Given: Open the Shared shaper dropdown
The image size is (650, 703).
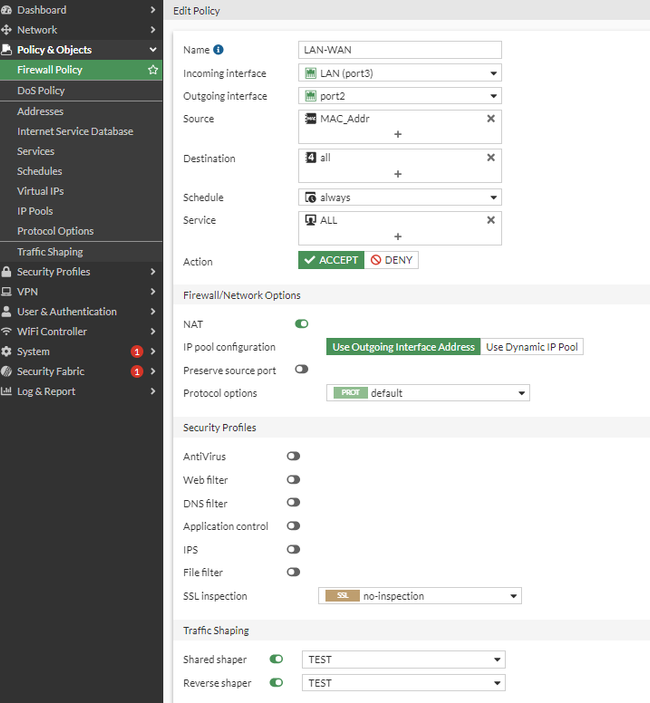Looking at the screenshot, I should click(404, 660).
